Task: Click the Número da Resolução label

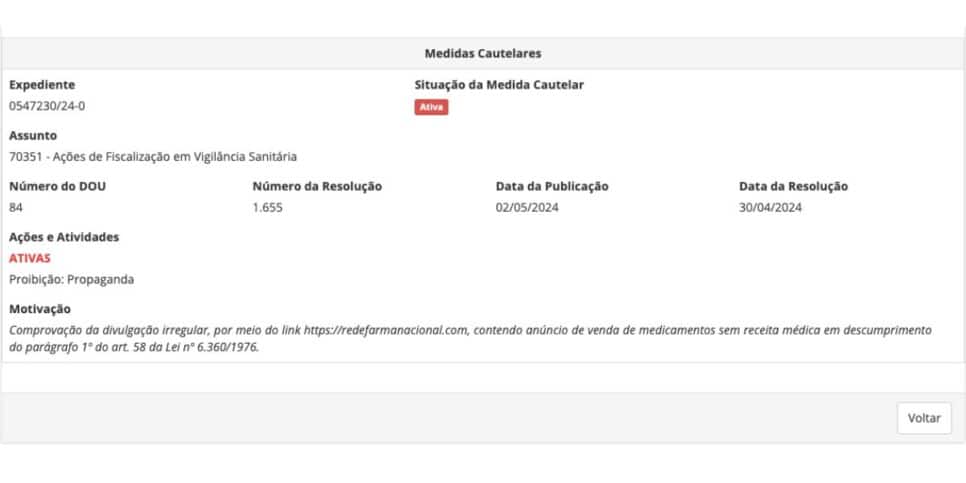Action: pos(317,186)
